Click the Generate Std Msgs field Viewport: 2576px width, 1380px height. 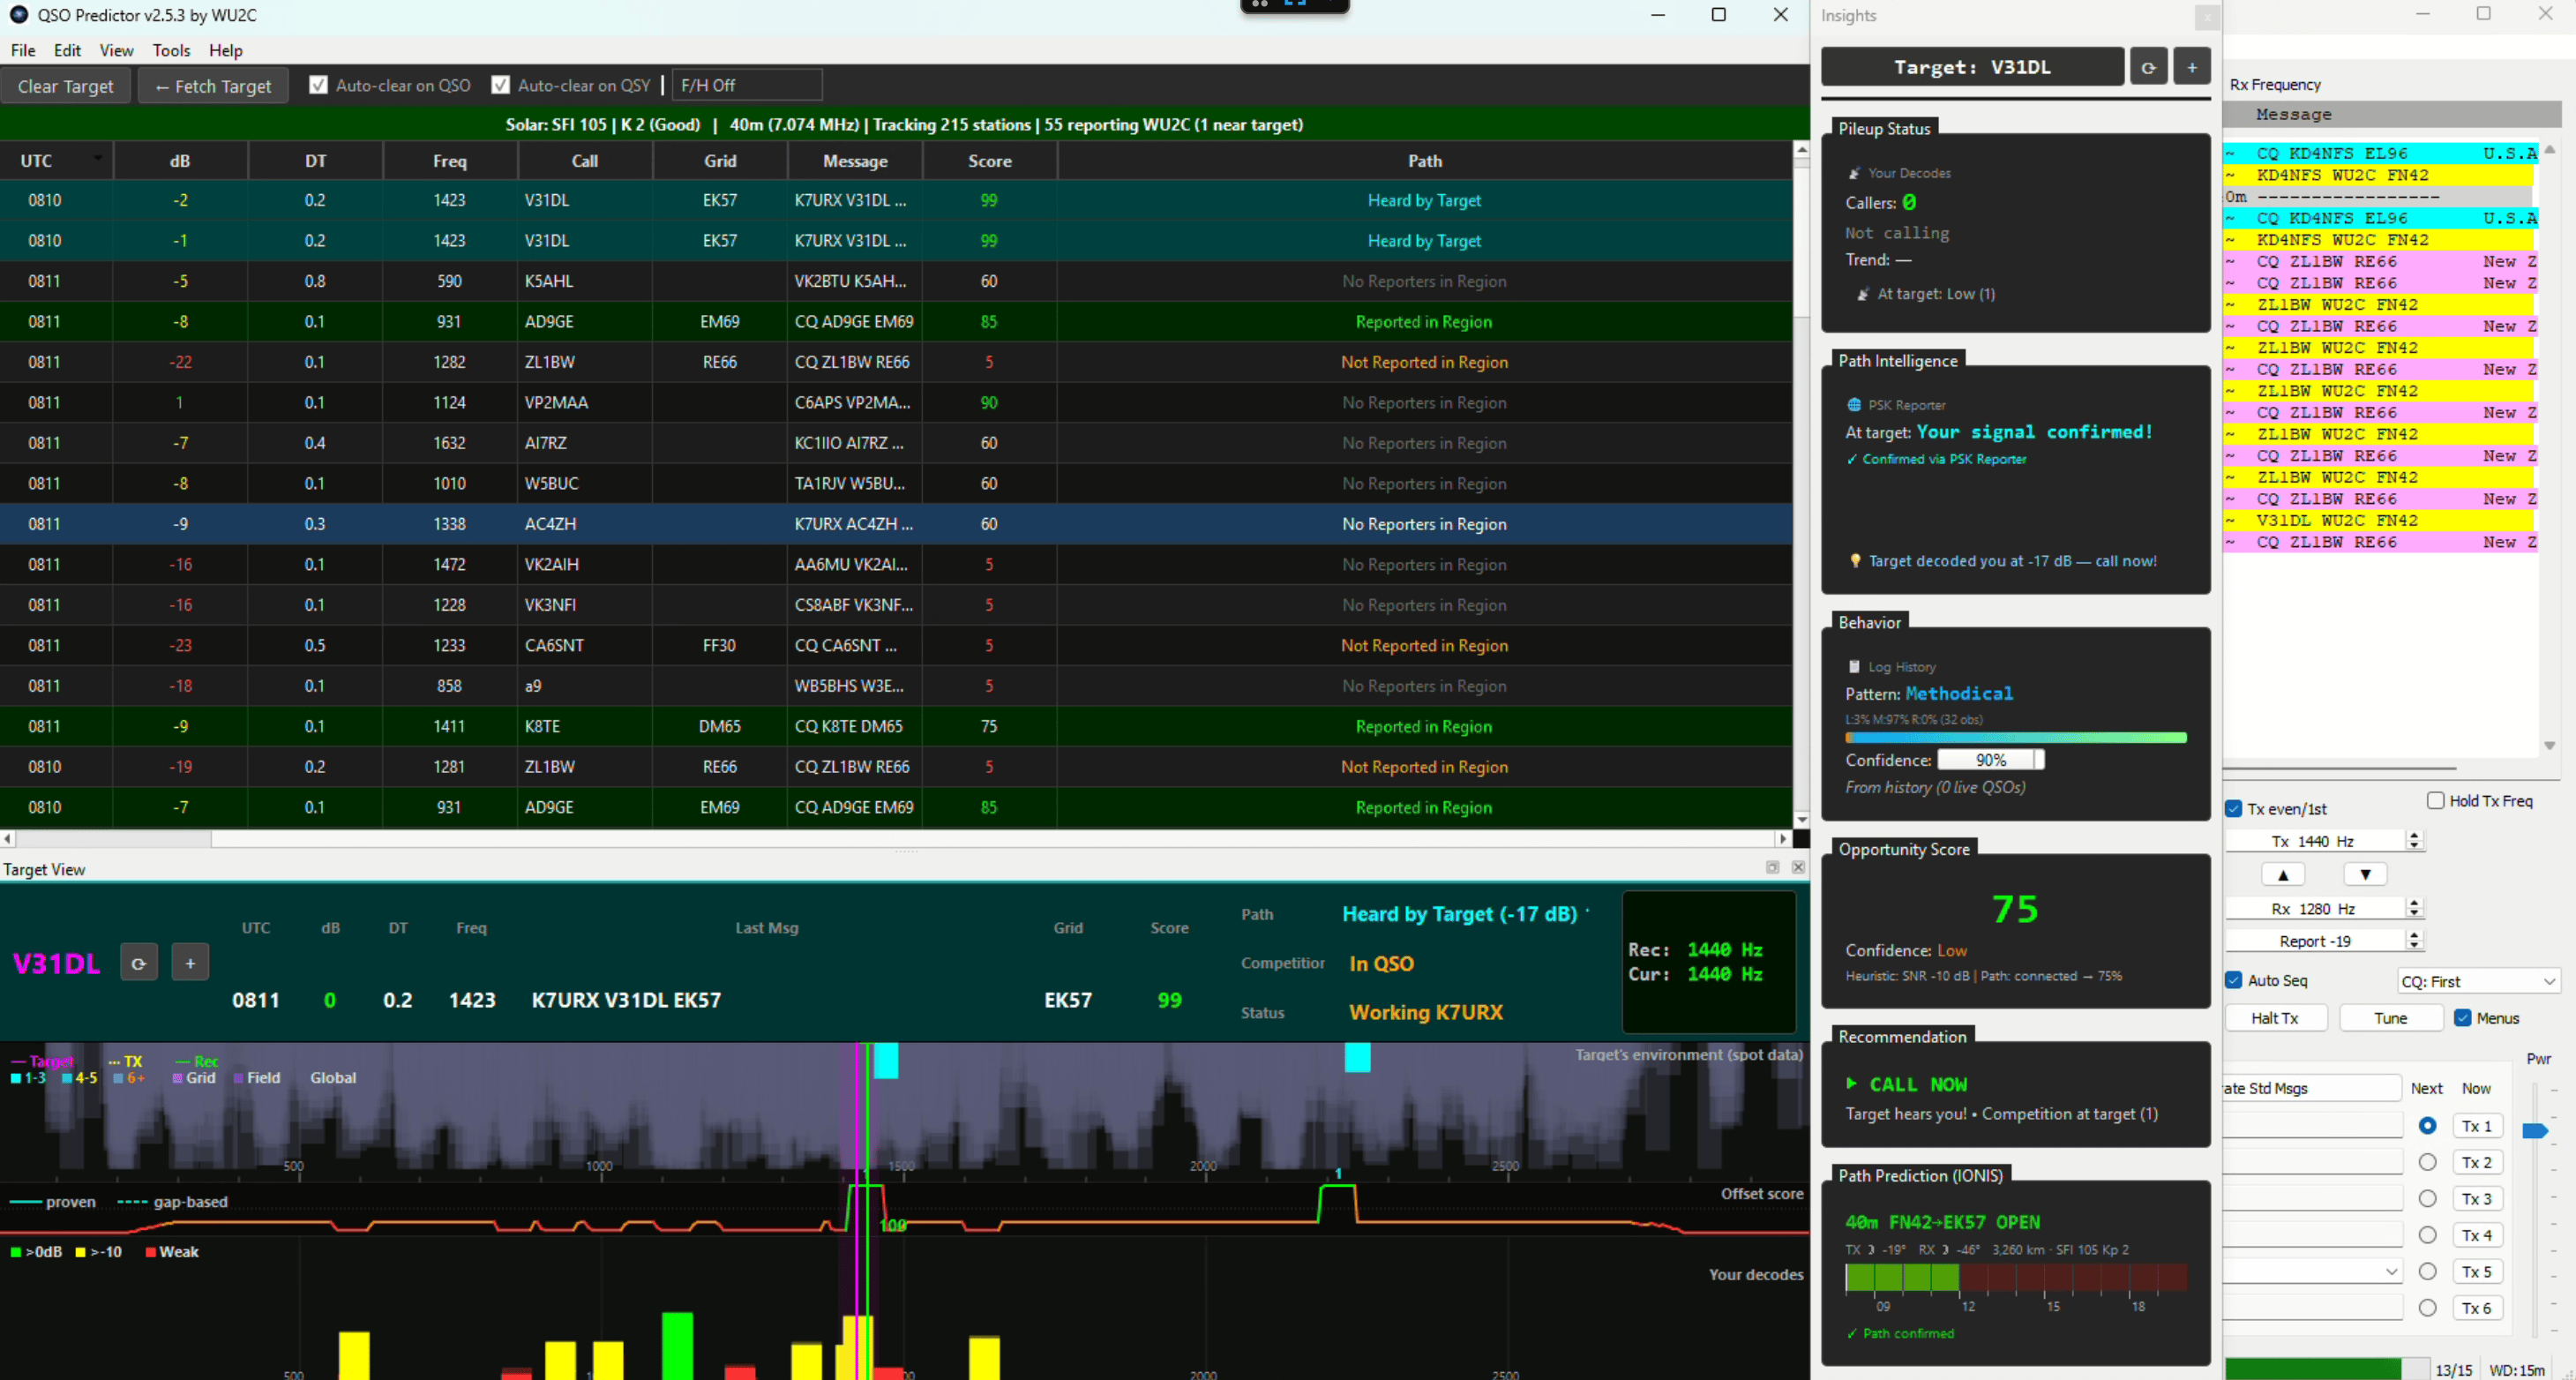point(2312,1088)
